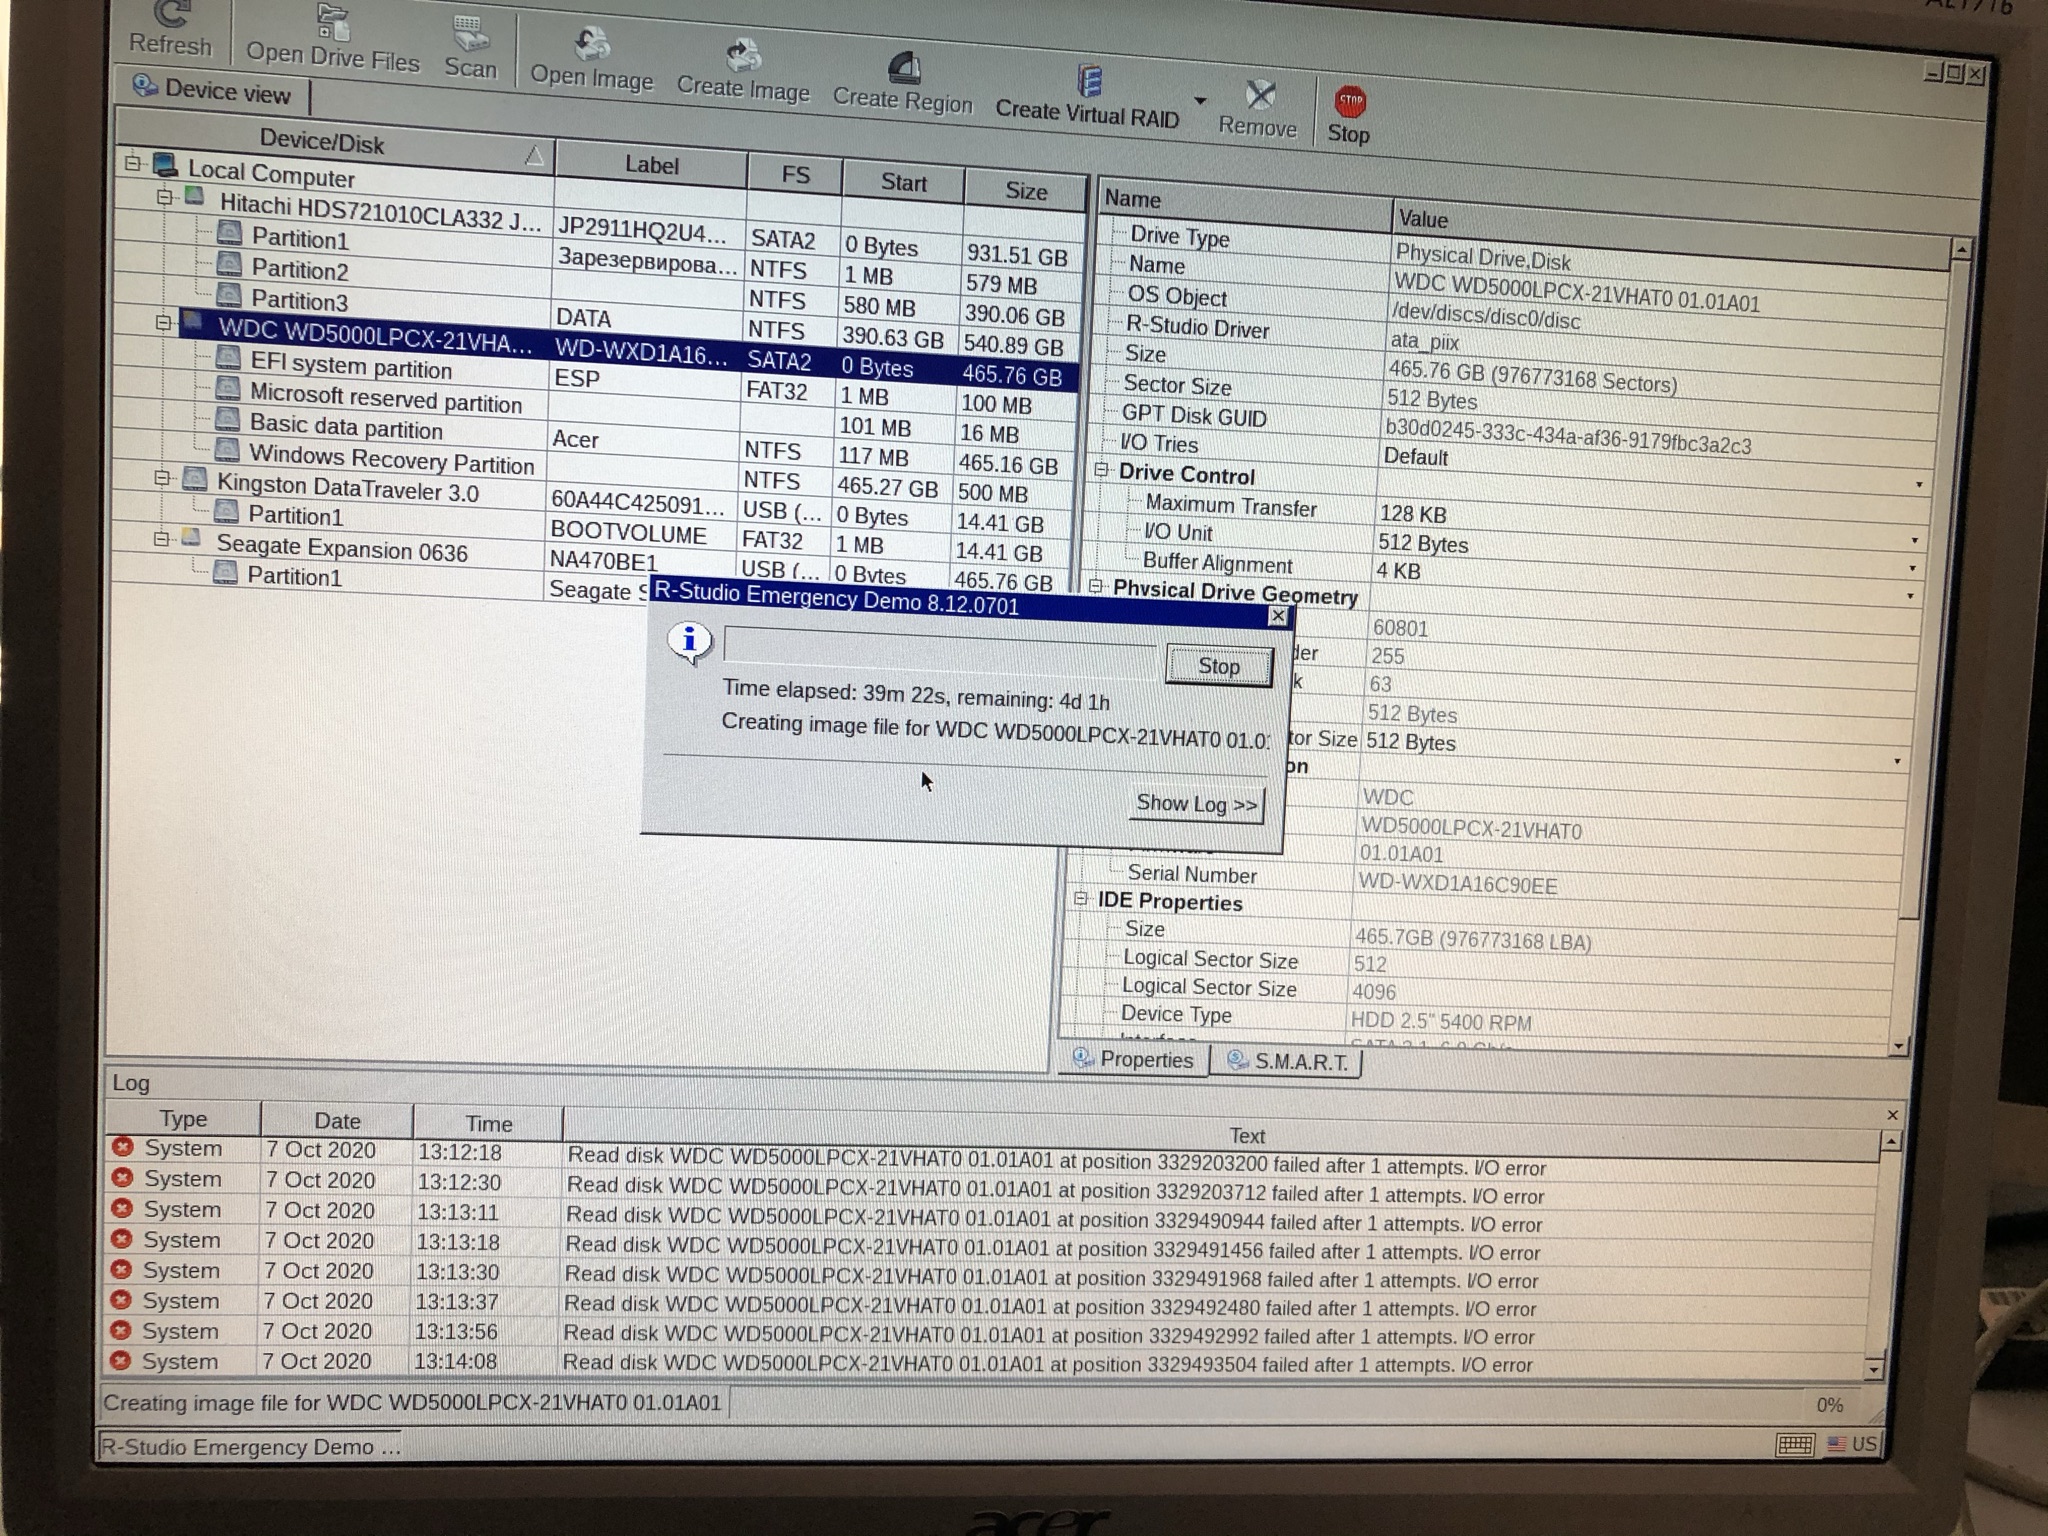Viewport: 2048px width, 1536px height.
Task: Click error icon of 13:12:18 log entry
Action: [123, 1147]
